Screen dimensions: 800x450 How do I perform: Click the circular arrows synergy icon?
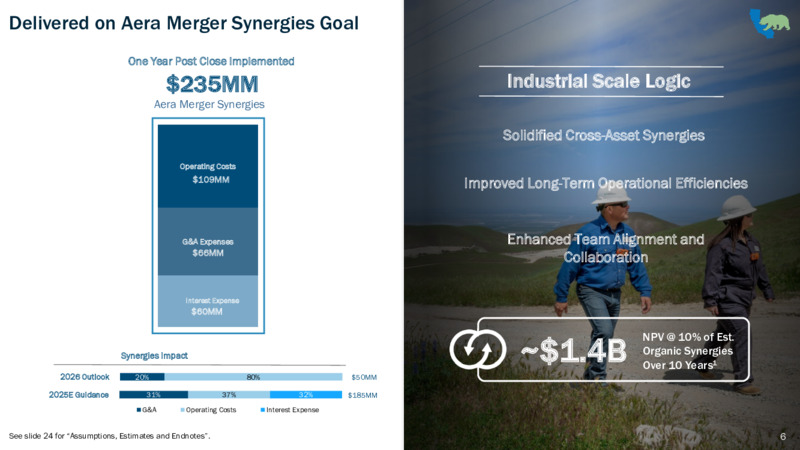[478, 349]
